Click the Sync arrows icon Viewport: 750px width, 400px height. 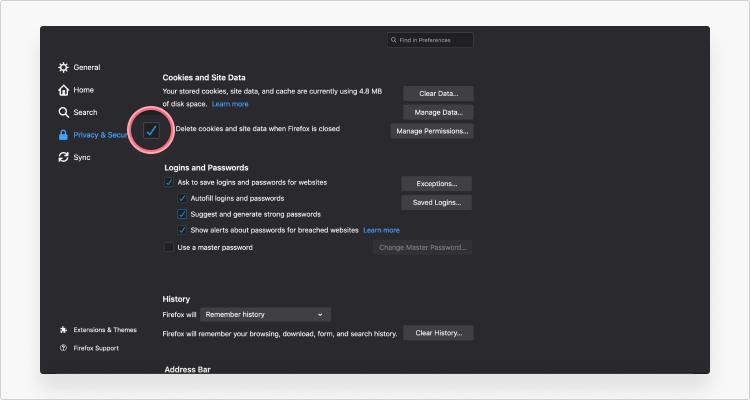tap(63, 157)
